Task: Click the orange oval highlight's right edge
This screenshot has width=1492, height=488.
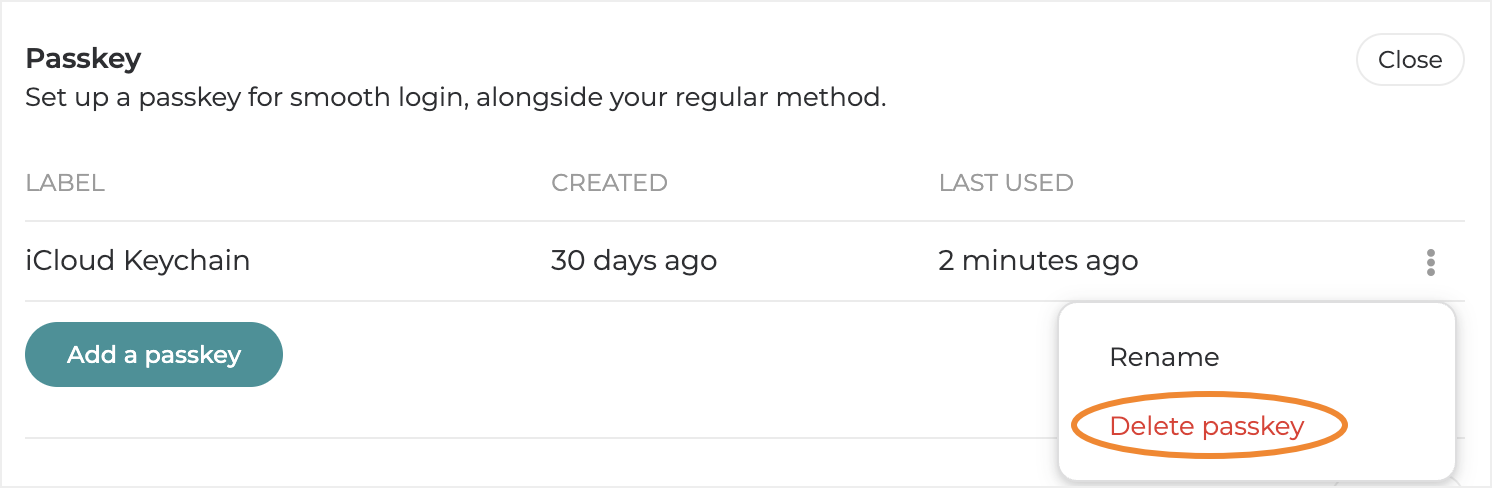Action: click(1347, 426)
